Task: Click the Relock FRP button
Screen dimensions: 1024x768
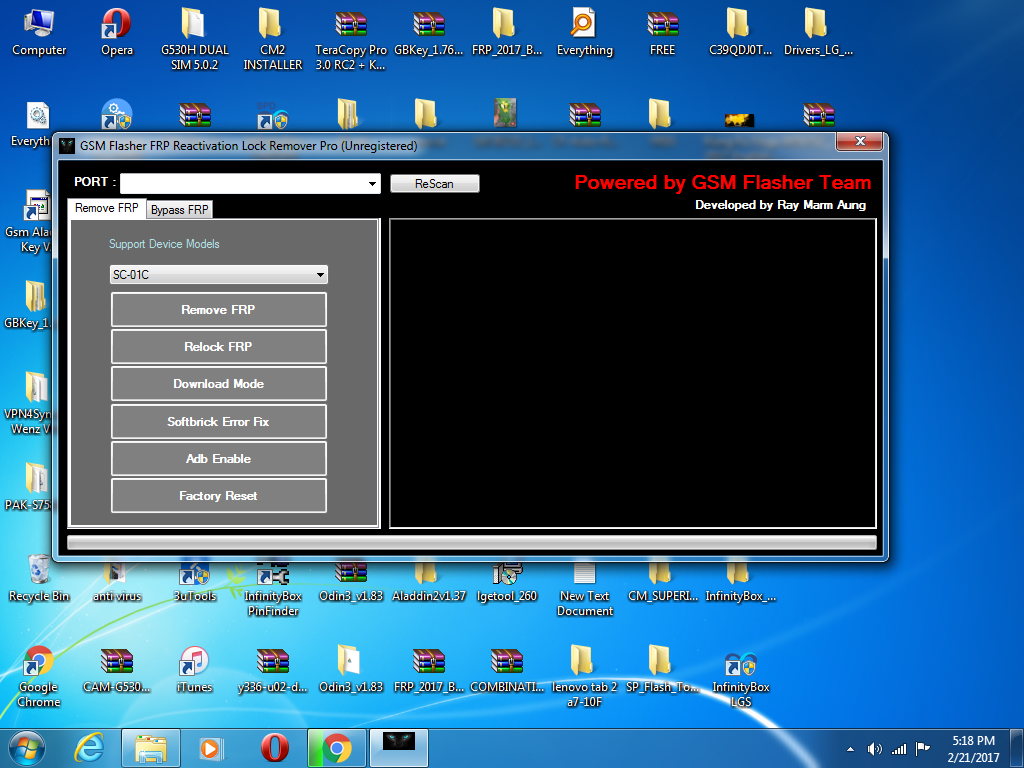Action: point(218,347)
